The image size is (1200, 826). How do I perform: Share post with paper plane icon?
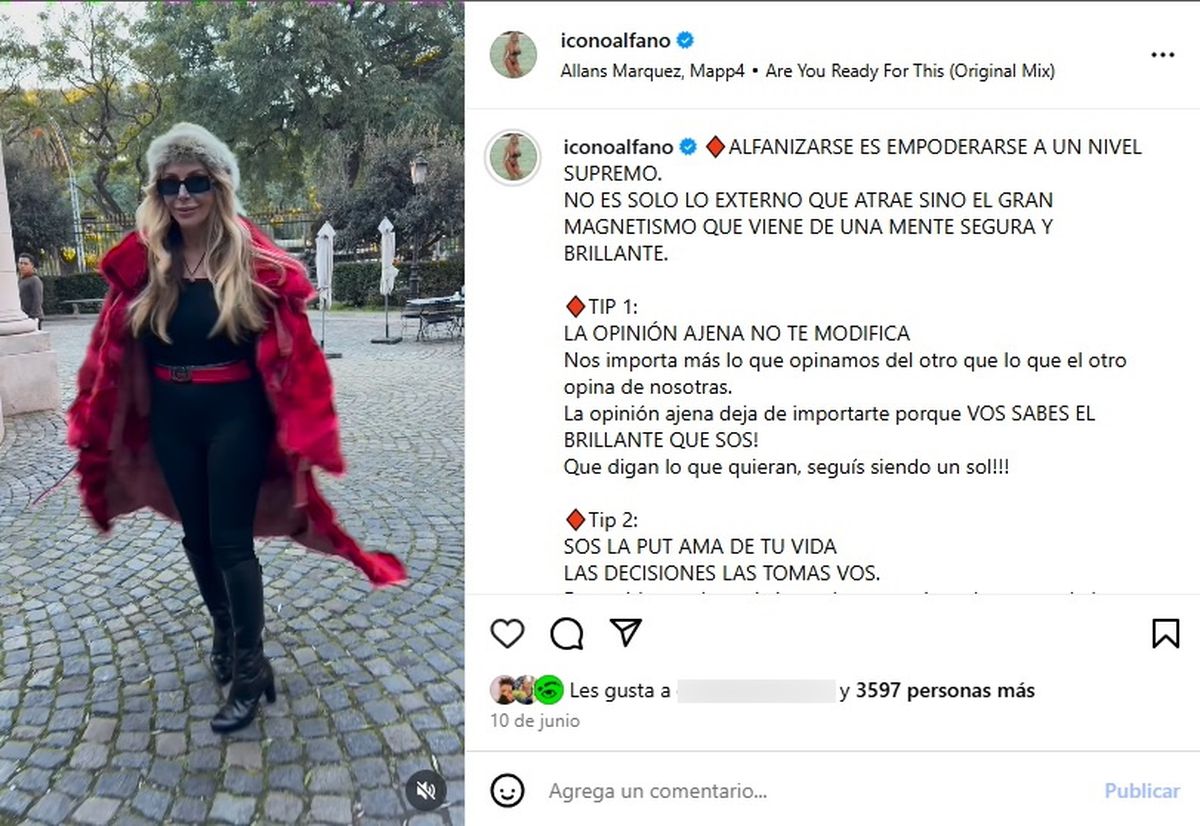(626, 633)
